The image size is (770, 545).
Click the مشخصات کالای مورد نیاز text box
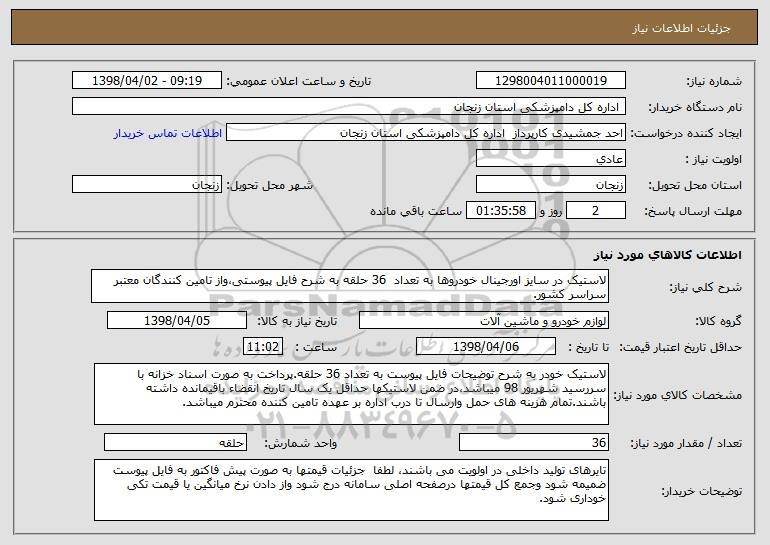[351, 394]
